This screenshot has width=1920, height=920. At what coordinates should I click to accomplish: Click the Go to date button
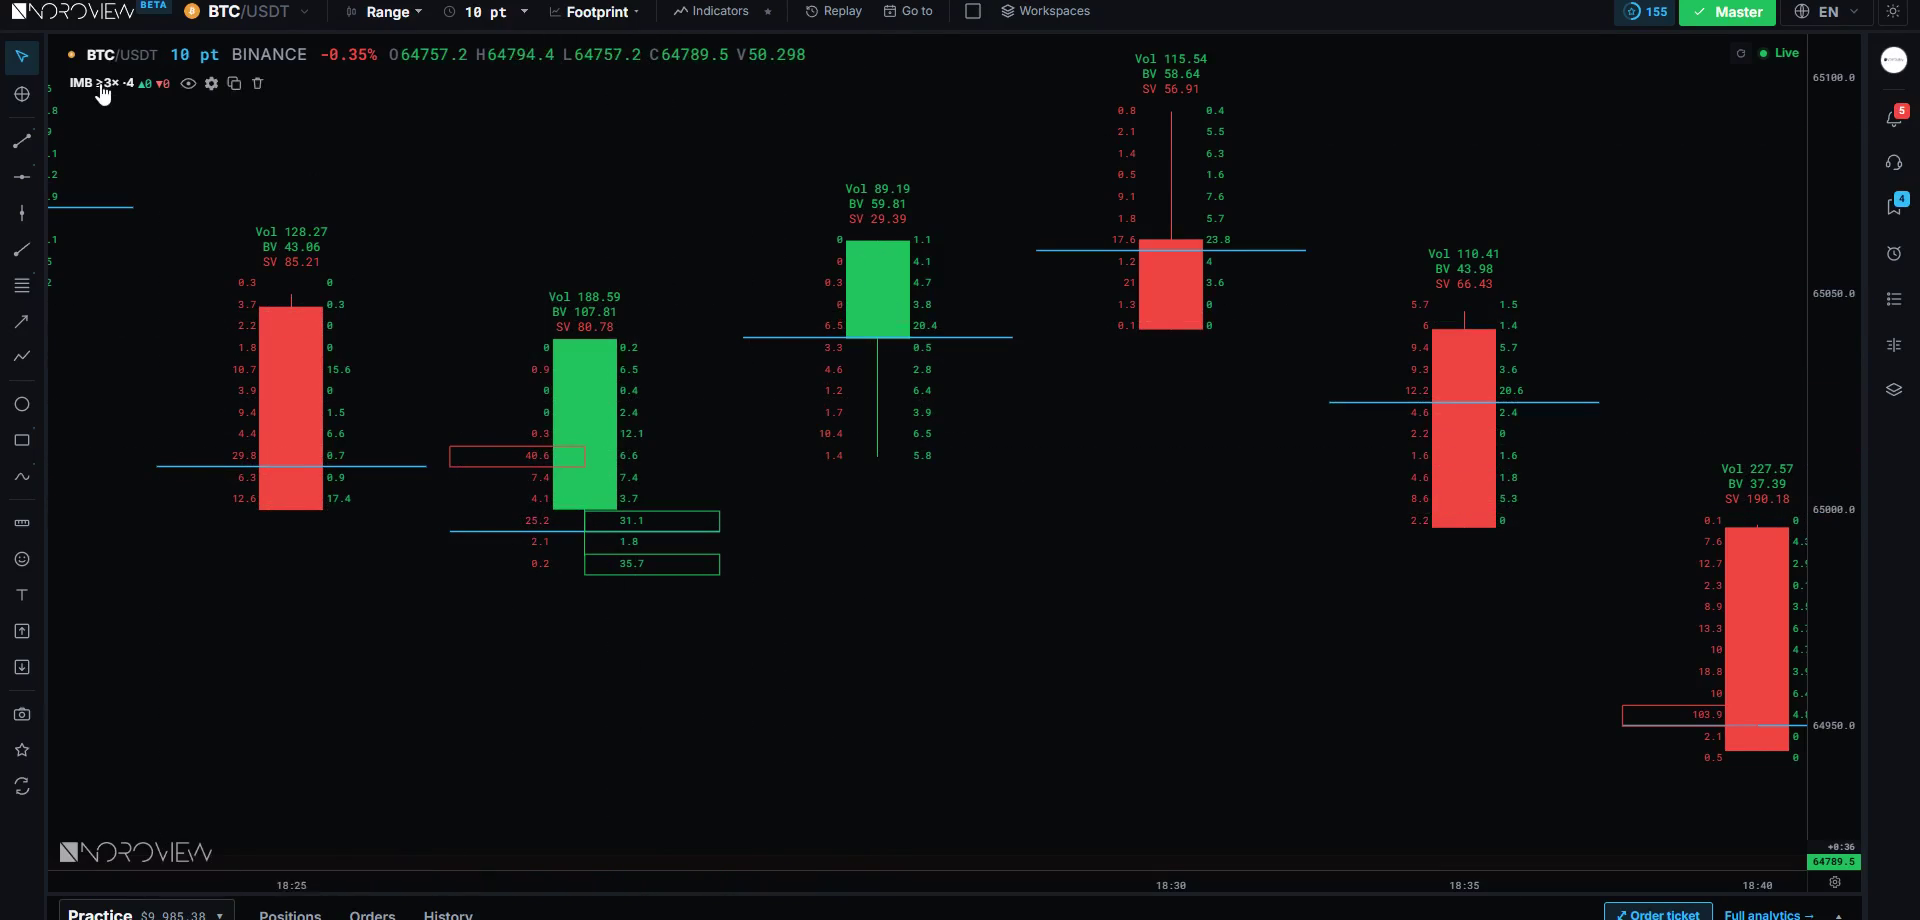[x=908, y=11]
